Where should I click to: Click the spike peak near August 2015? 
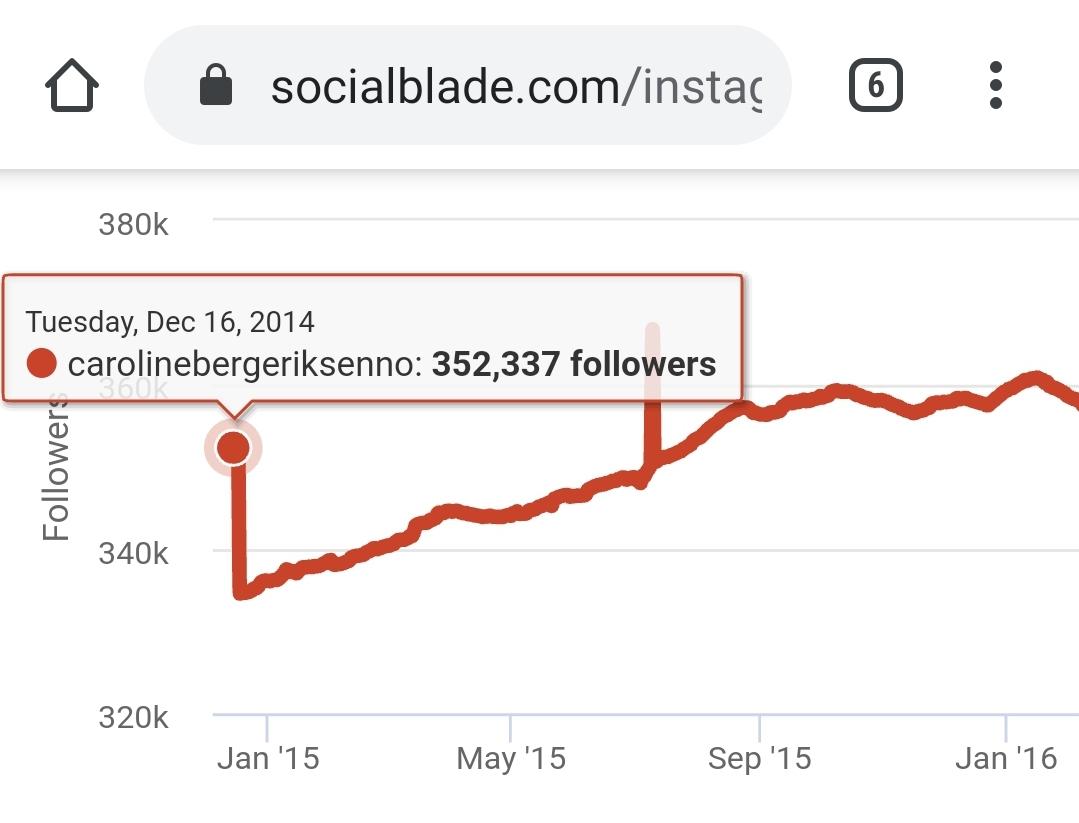pyautogui.click(x=652, y=328)
